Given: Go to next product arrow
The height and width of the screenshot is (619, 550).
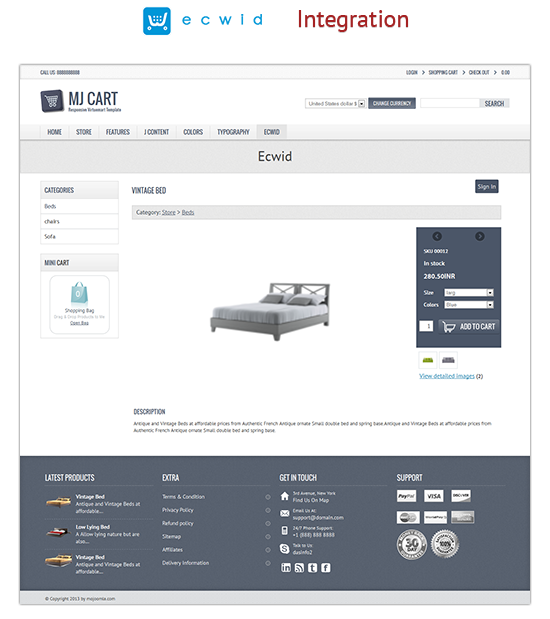Looking at the screenshot, I should pyautogui.click(x=480, y=236).
